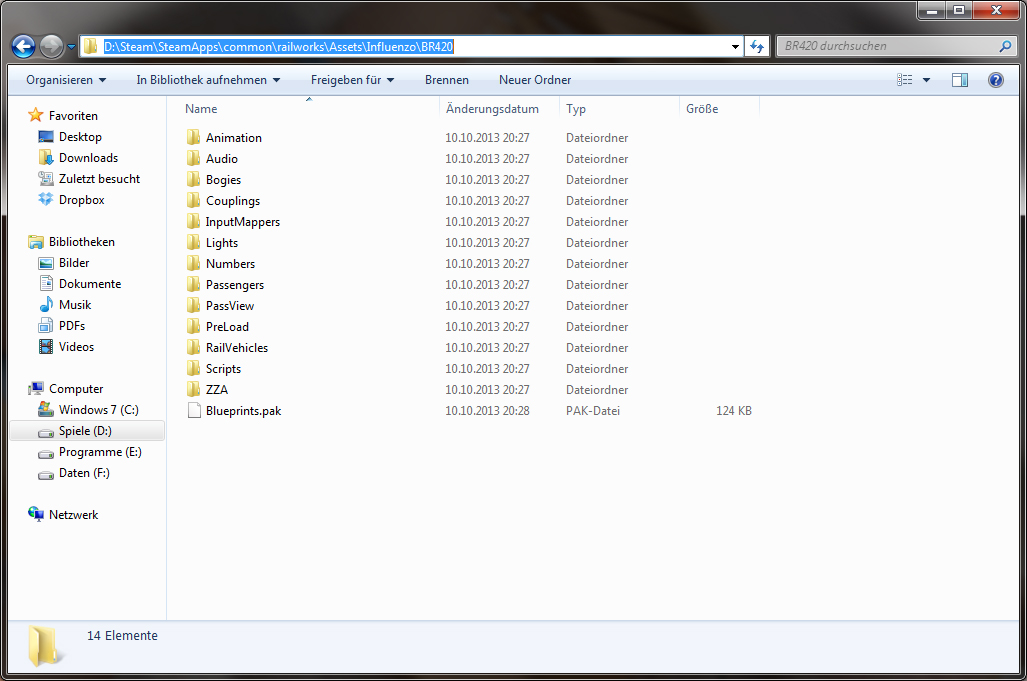Open the view options dropdown arrow

926,80
